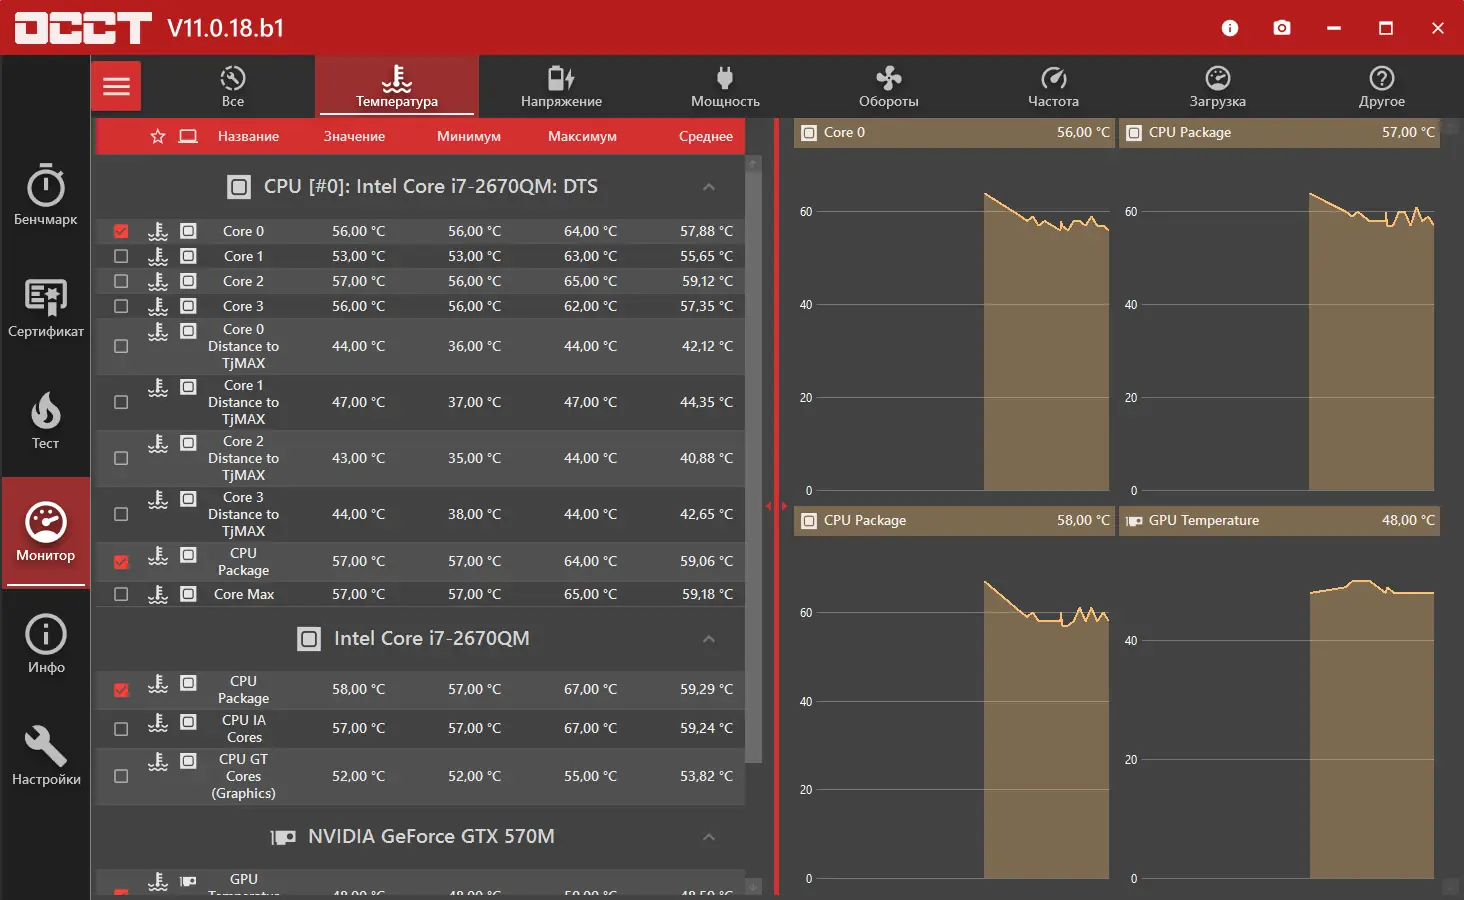Open the Мощность tab
This screenshot has width=1464, height=900.
725,86
